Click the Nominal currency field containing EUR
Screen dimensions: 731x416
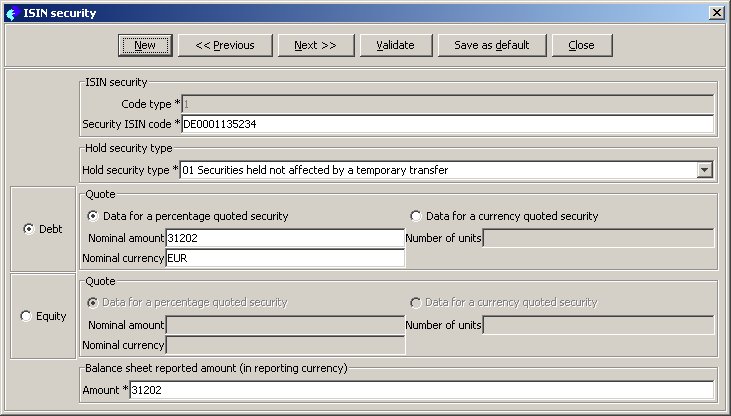285,258
